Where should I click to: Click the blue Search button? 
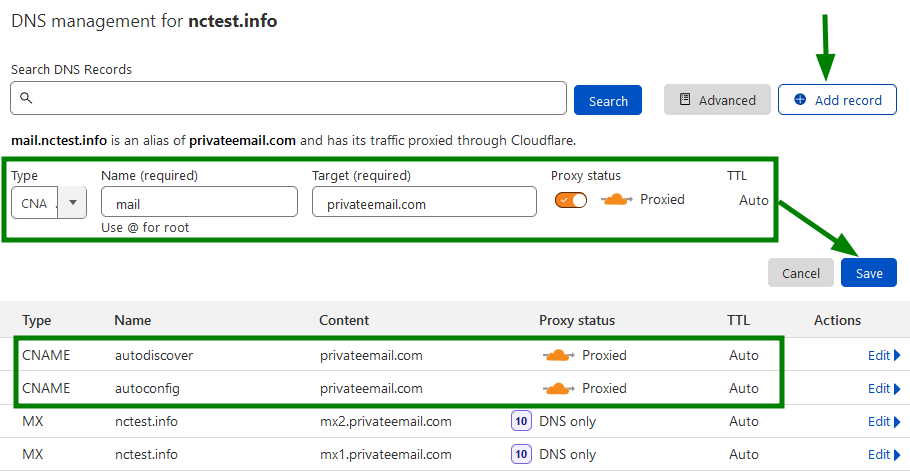tap(608, 100)
